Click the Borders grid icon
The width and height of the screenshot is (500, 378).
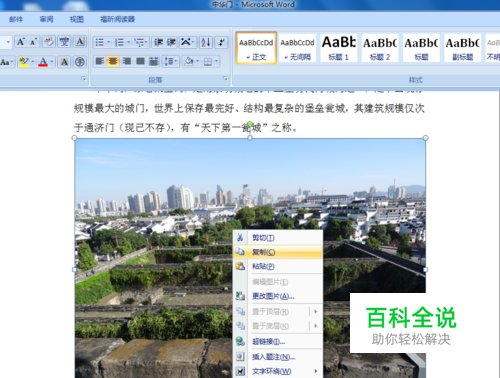pyautogui.click(x=208, y=61)
